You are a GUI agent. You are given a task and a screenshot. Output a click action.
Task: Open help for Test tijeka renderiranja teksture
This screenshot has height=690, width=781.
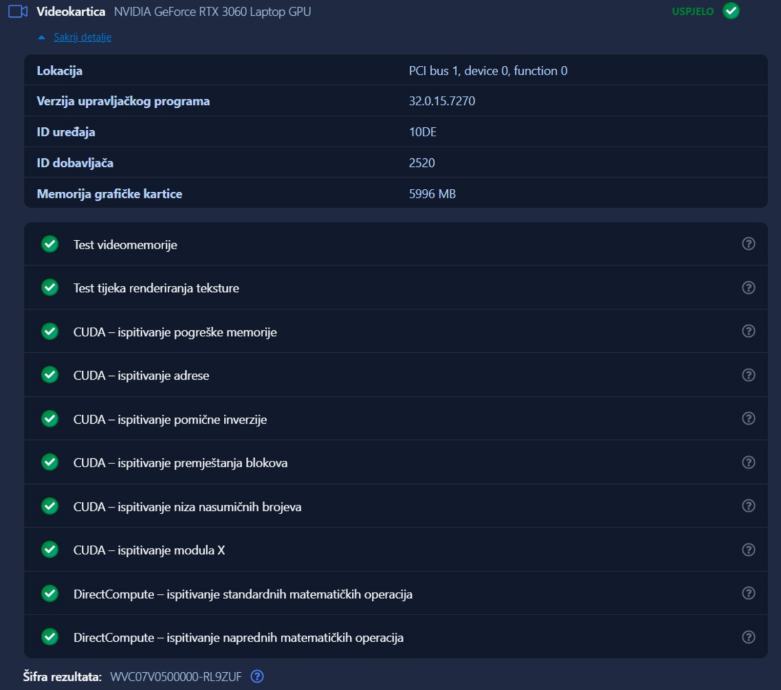click(x=748, y=287)
